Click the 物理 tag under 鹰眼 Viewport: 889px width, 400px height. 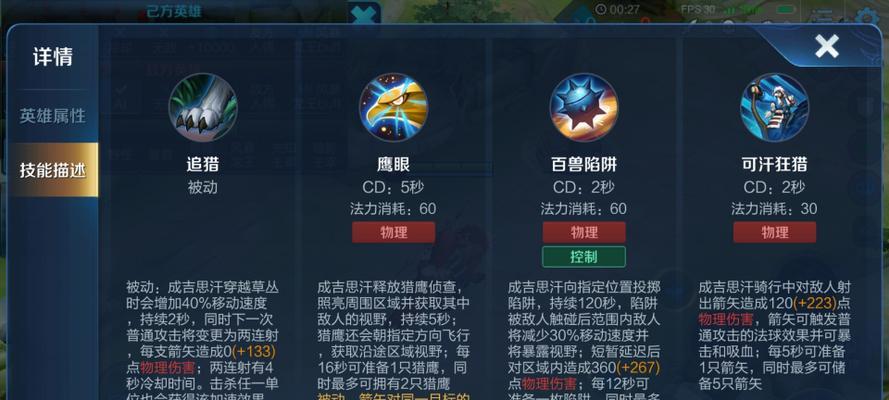[393, 232]
